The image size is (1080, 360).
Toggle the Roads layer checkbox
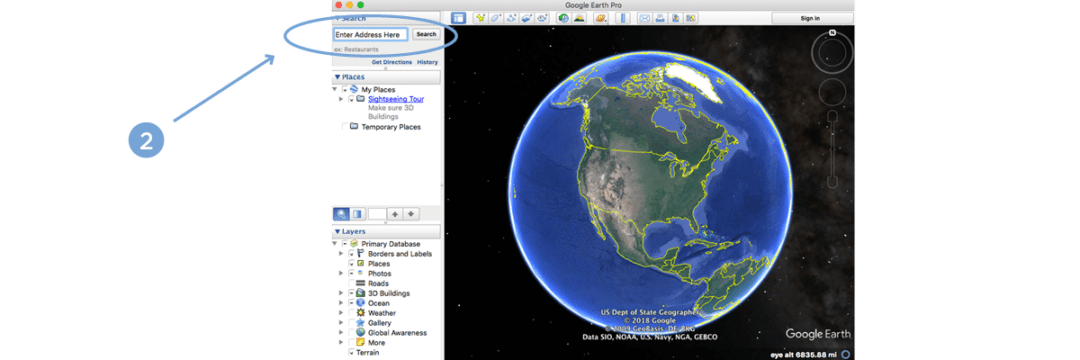pos(351,283)
